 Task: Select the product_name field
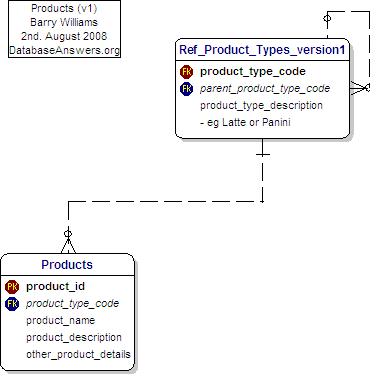click(61, 320)
